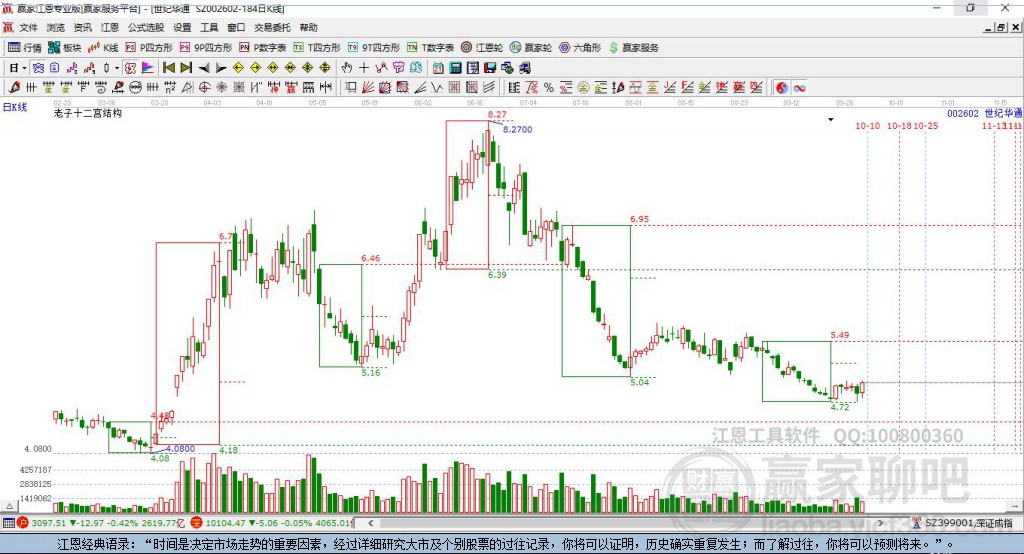The height and width of the screenshot is (554, 1024).
Task: Toggle the colored flag icon
Action: pyautogui.click(x=148, y=68)
